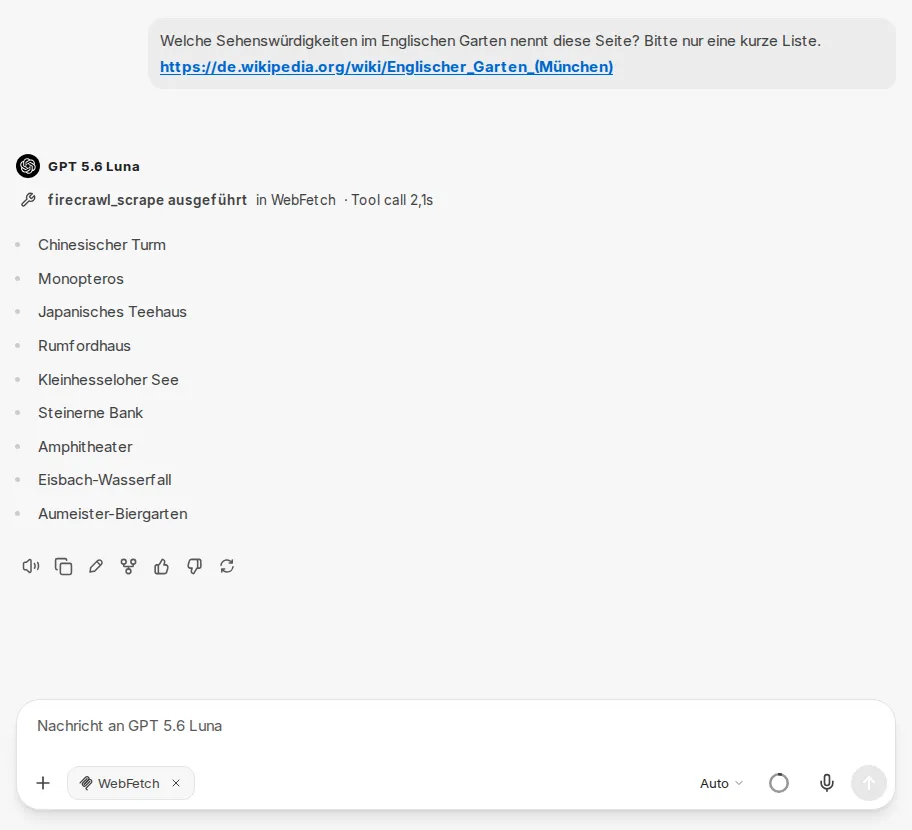Read the response aloud with speaker icon
Screen dimensions: 912x830
pos(30,566)
